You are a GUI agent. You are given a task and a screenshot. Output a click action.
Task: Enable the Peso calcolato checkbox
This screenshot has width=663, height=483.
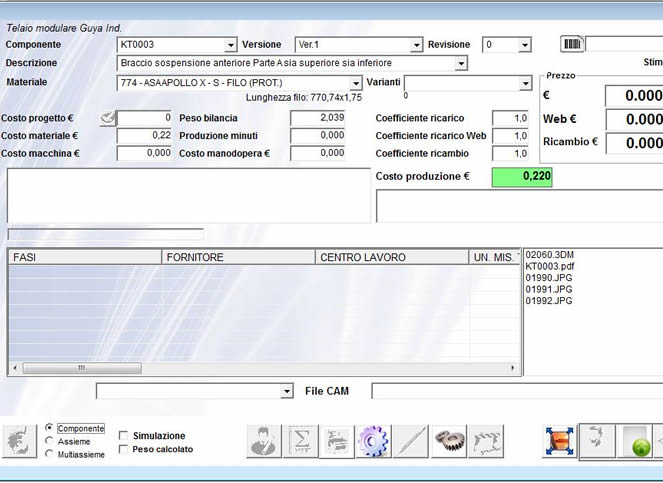(123, 449)
